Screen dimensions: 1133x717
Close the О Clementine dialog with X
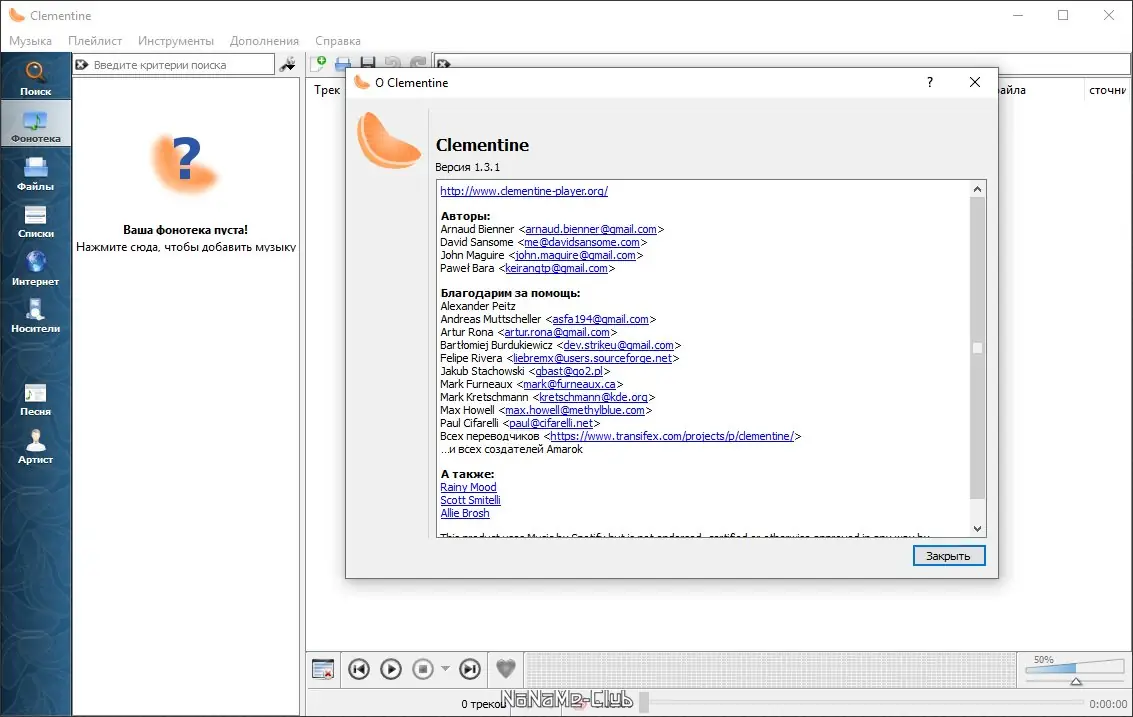975,82
